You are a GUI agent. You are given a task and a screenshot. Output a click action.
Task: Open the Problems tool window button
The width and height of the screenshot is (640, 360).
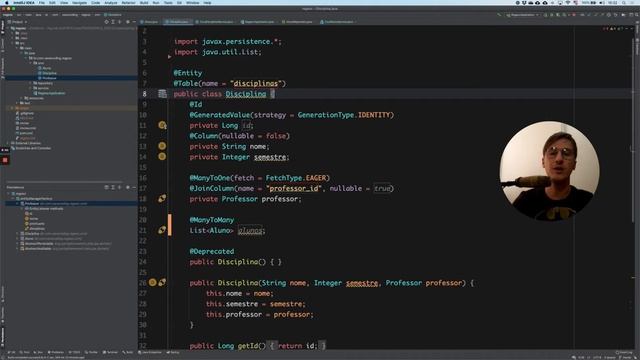[56, 352]
